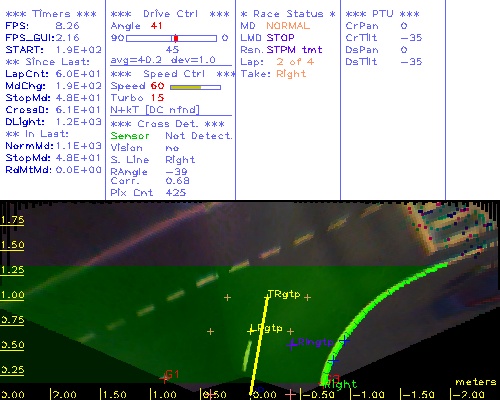Click the red marker on Angle slider
Image resolution: width=500 pixels, height=400 pixels.
pos(176,38)
